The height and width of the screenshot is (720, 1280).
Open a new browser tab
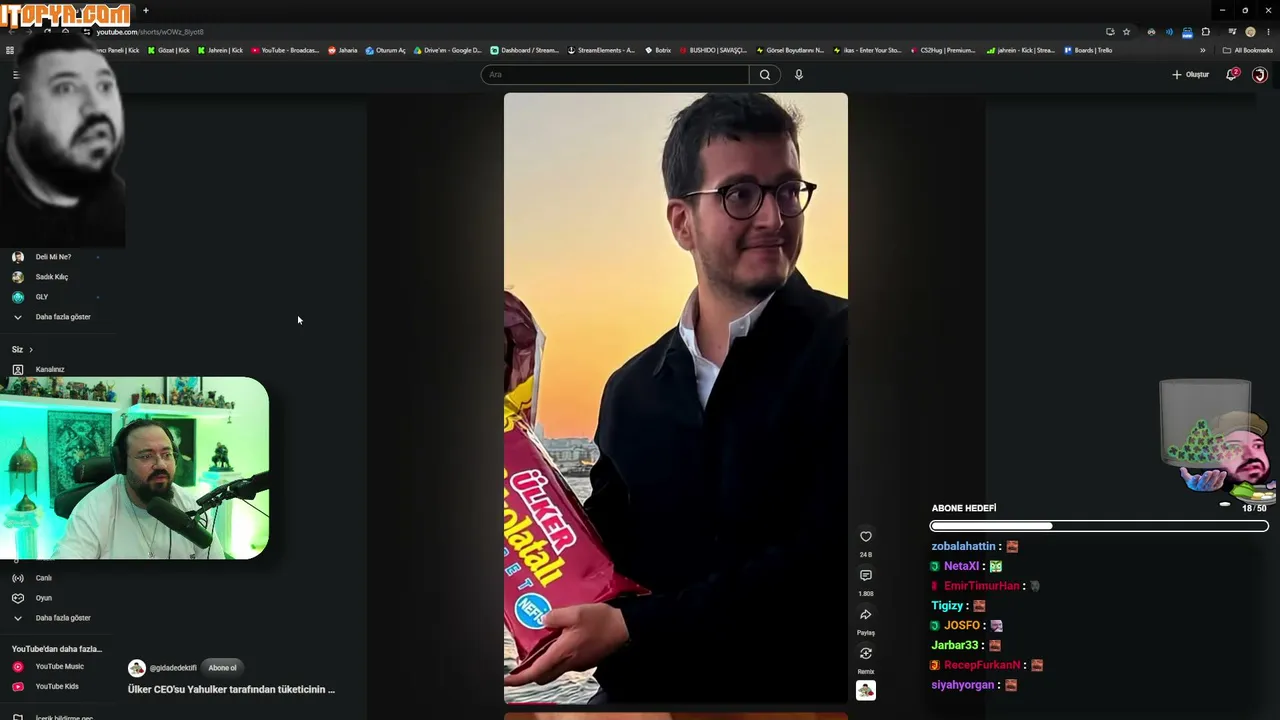(x=146, y=11)
